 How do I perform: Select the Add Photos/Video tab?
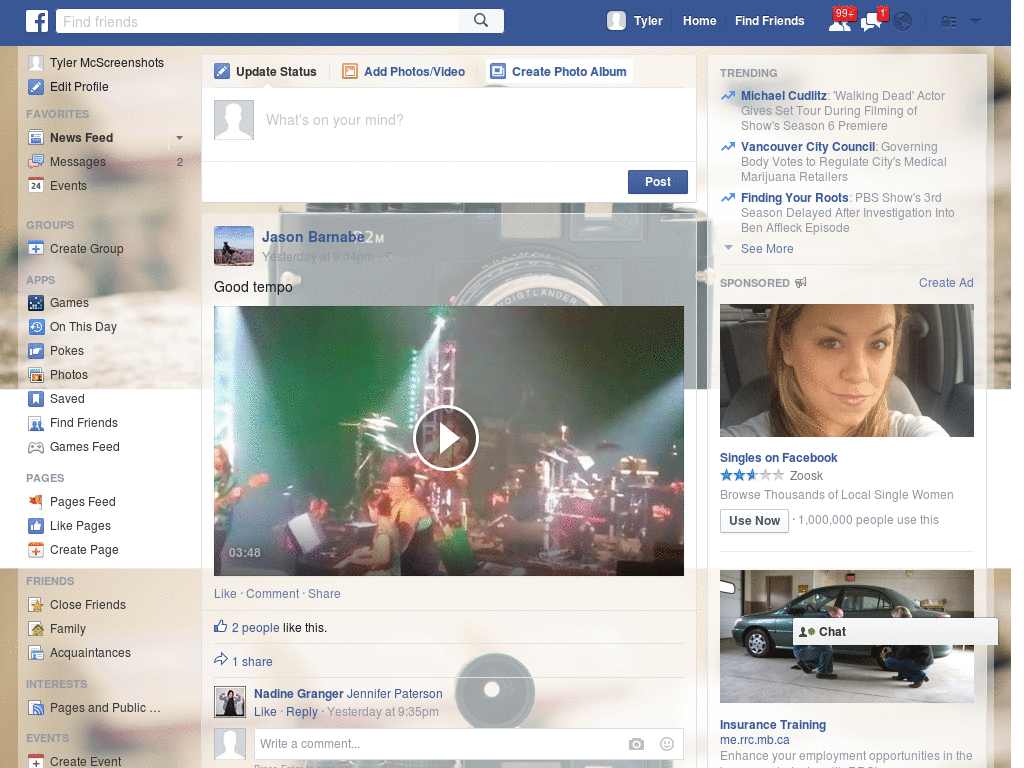(x=404, y=71)
